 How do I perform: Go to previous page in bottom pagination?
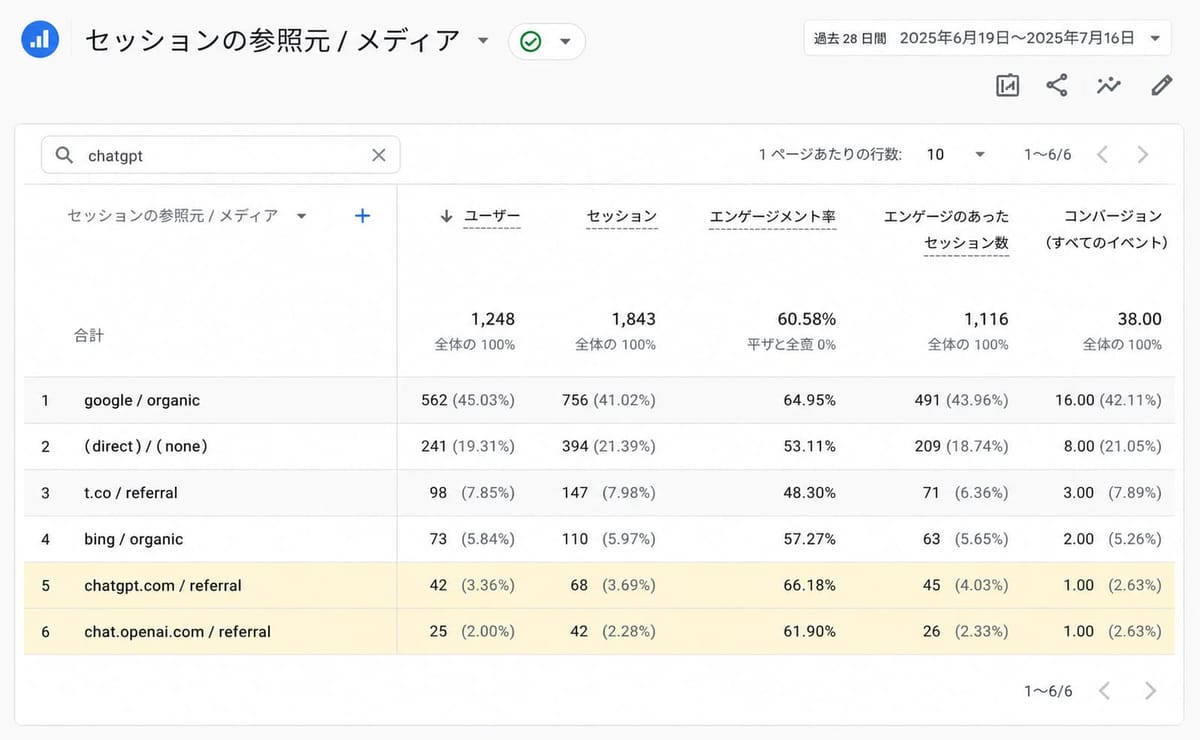(x=1105, y=691)
